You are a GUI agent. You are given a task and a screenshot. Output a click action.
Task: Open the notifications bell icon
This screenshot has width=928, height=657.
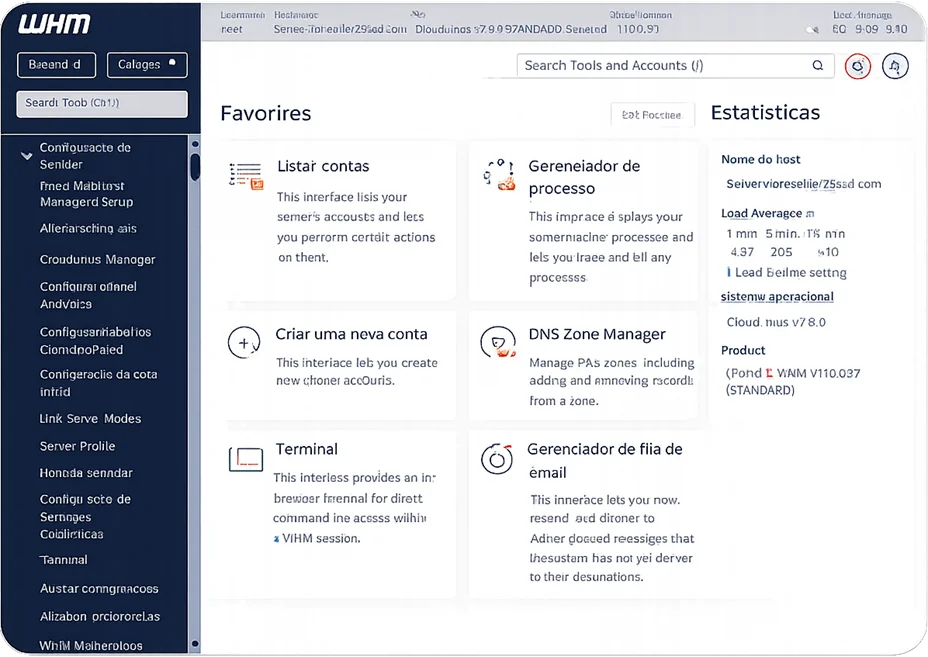coord(896,66)
